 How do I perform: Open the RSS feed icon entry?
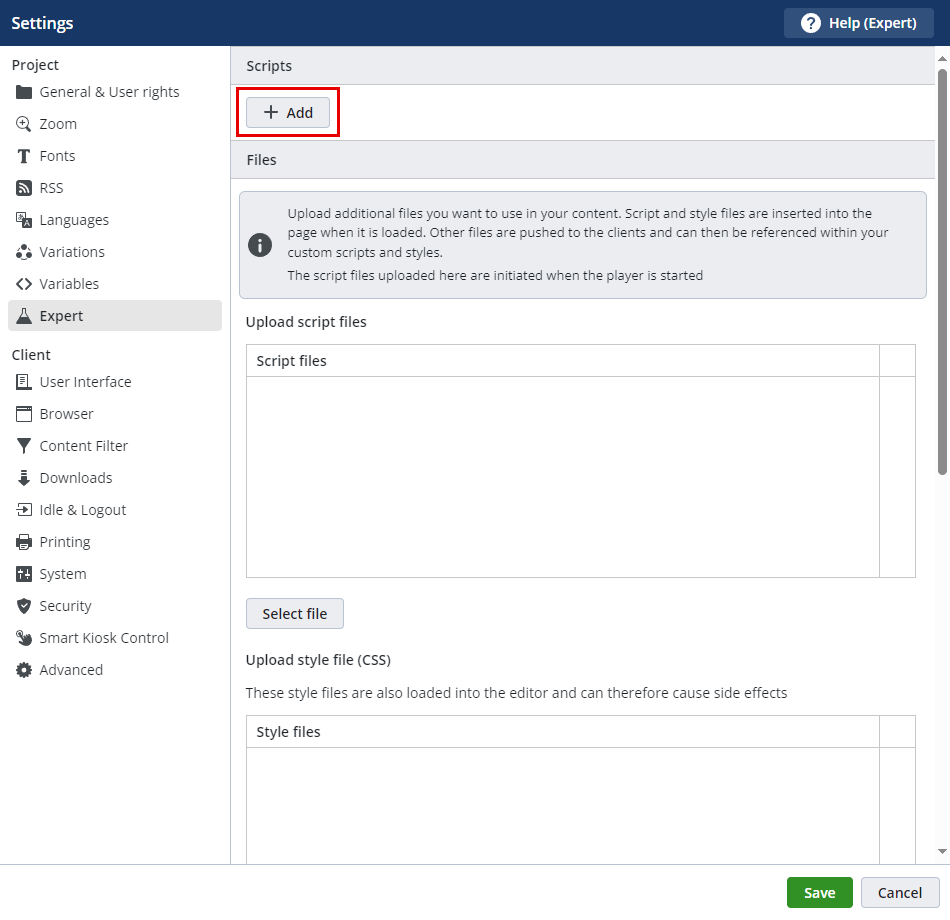(x=24, y=188)
